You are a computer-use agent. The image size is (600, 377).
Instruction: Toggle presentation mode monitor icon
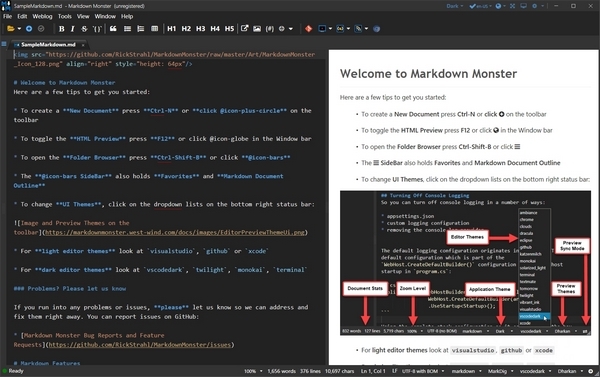(523, 6)
